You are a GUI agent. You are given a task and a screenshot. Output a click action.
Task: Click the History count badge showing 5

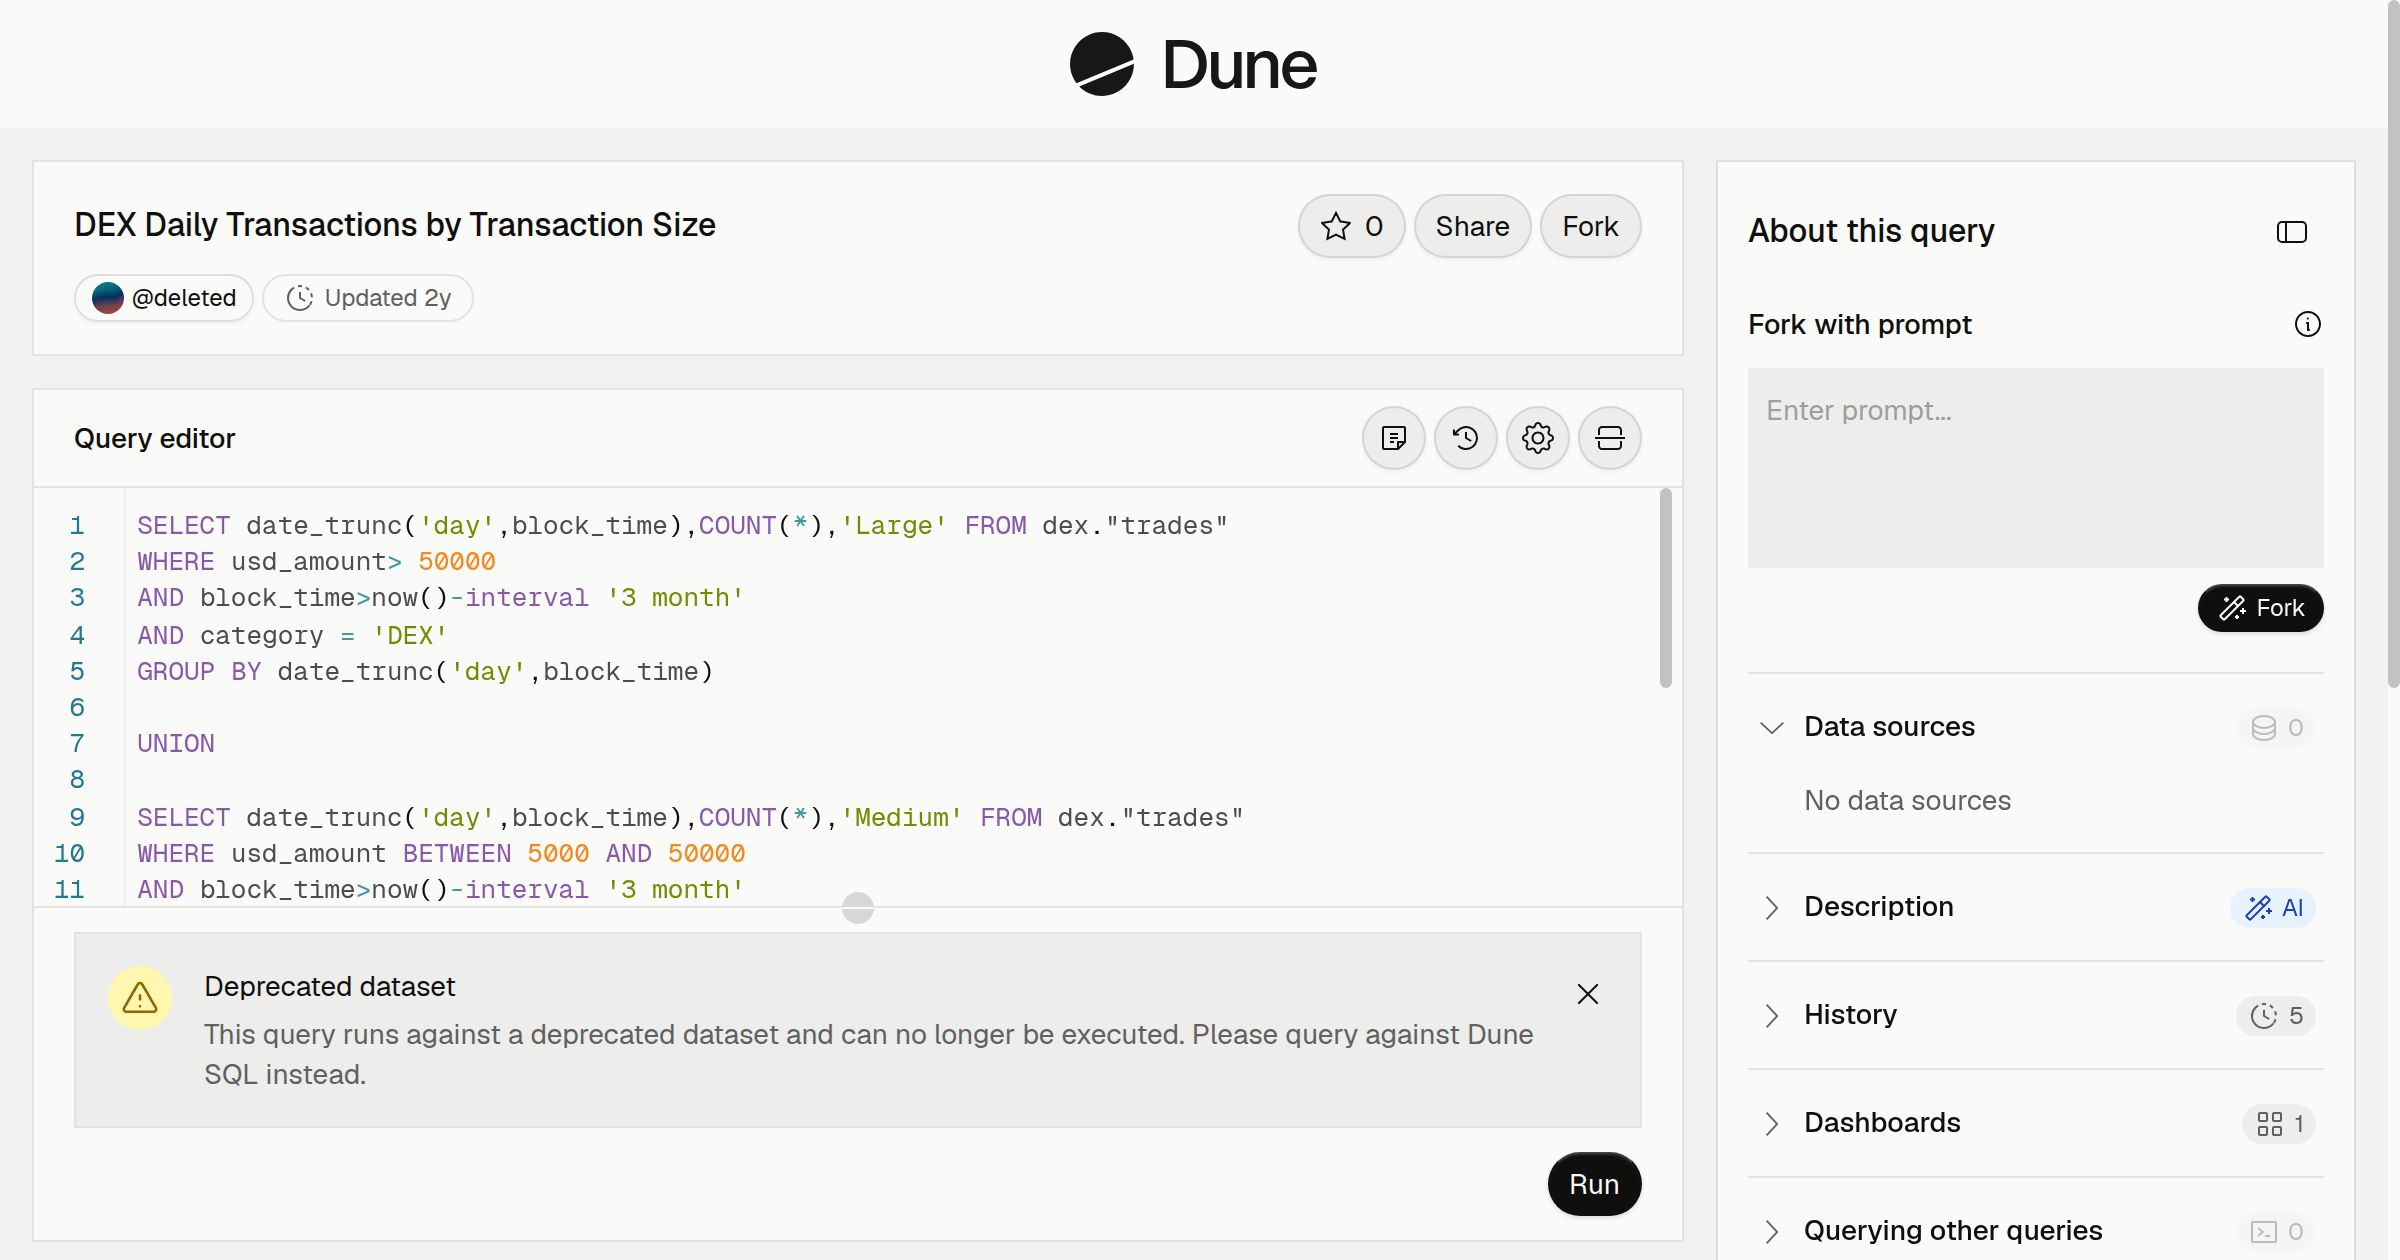tap(2276, 1015)
